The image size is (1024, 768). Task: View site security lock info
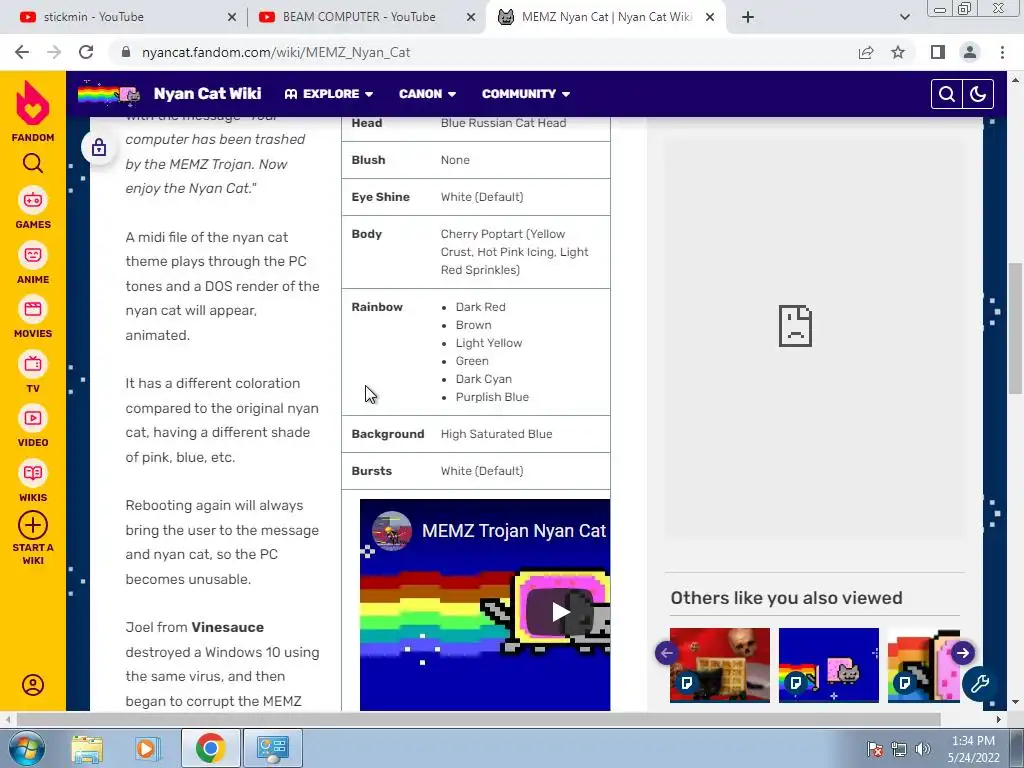click(x=126, y=52)
